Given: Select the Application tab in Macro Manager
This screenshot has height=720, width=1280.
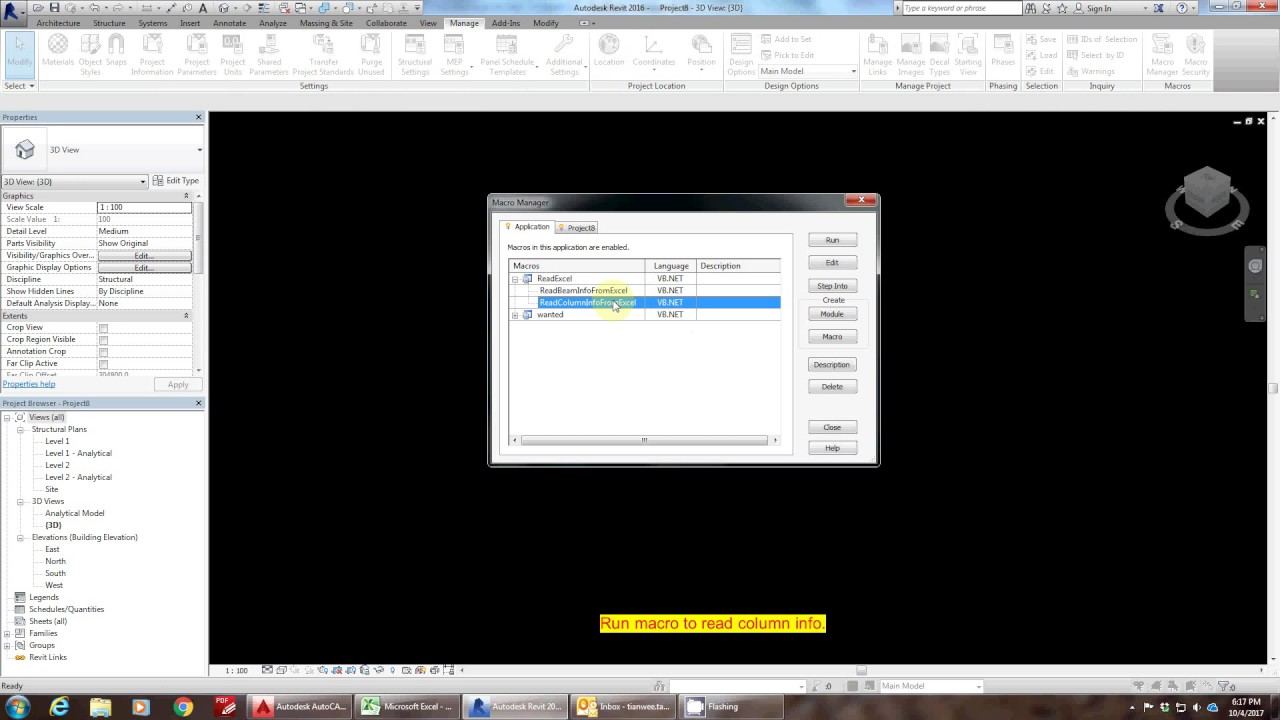Looking at the screenshot, I should pyautogui.click(x=527, y=227).
